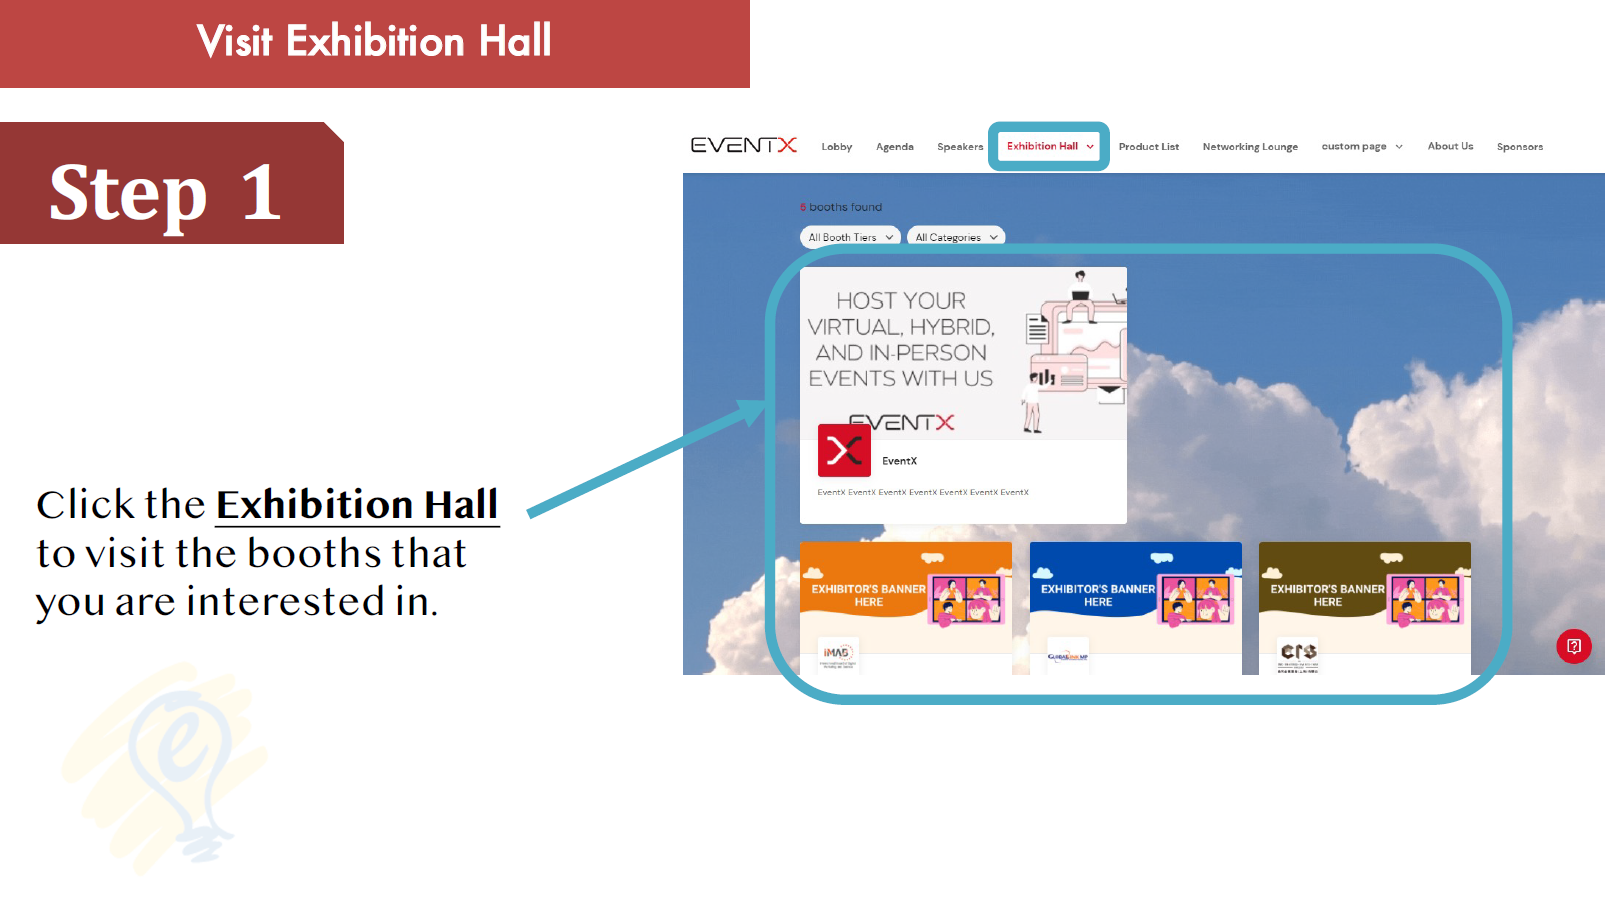
Task: Switch to the Speakers page
Action: point(959,147)
